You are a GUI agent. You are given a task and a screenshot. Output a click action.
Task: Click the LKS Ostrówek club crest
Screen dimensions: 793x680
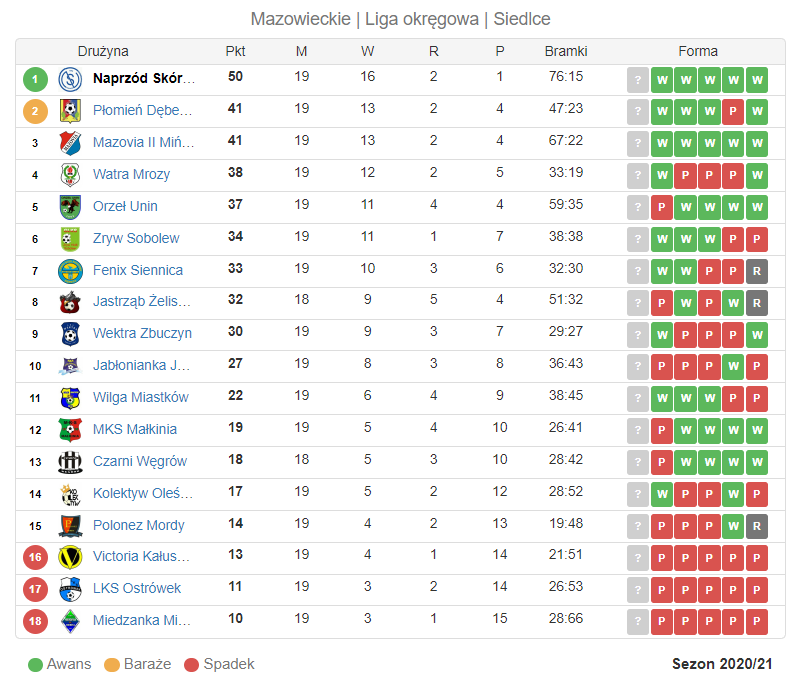[x=70, y=590]
